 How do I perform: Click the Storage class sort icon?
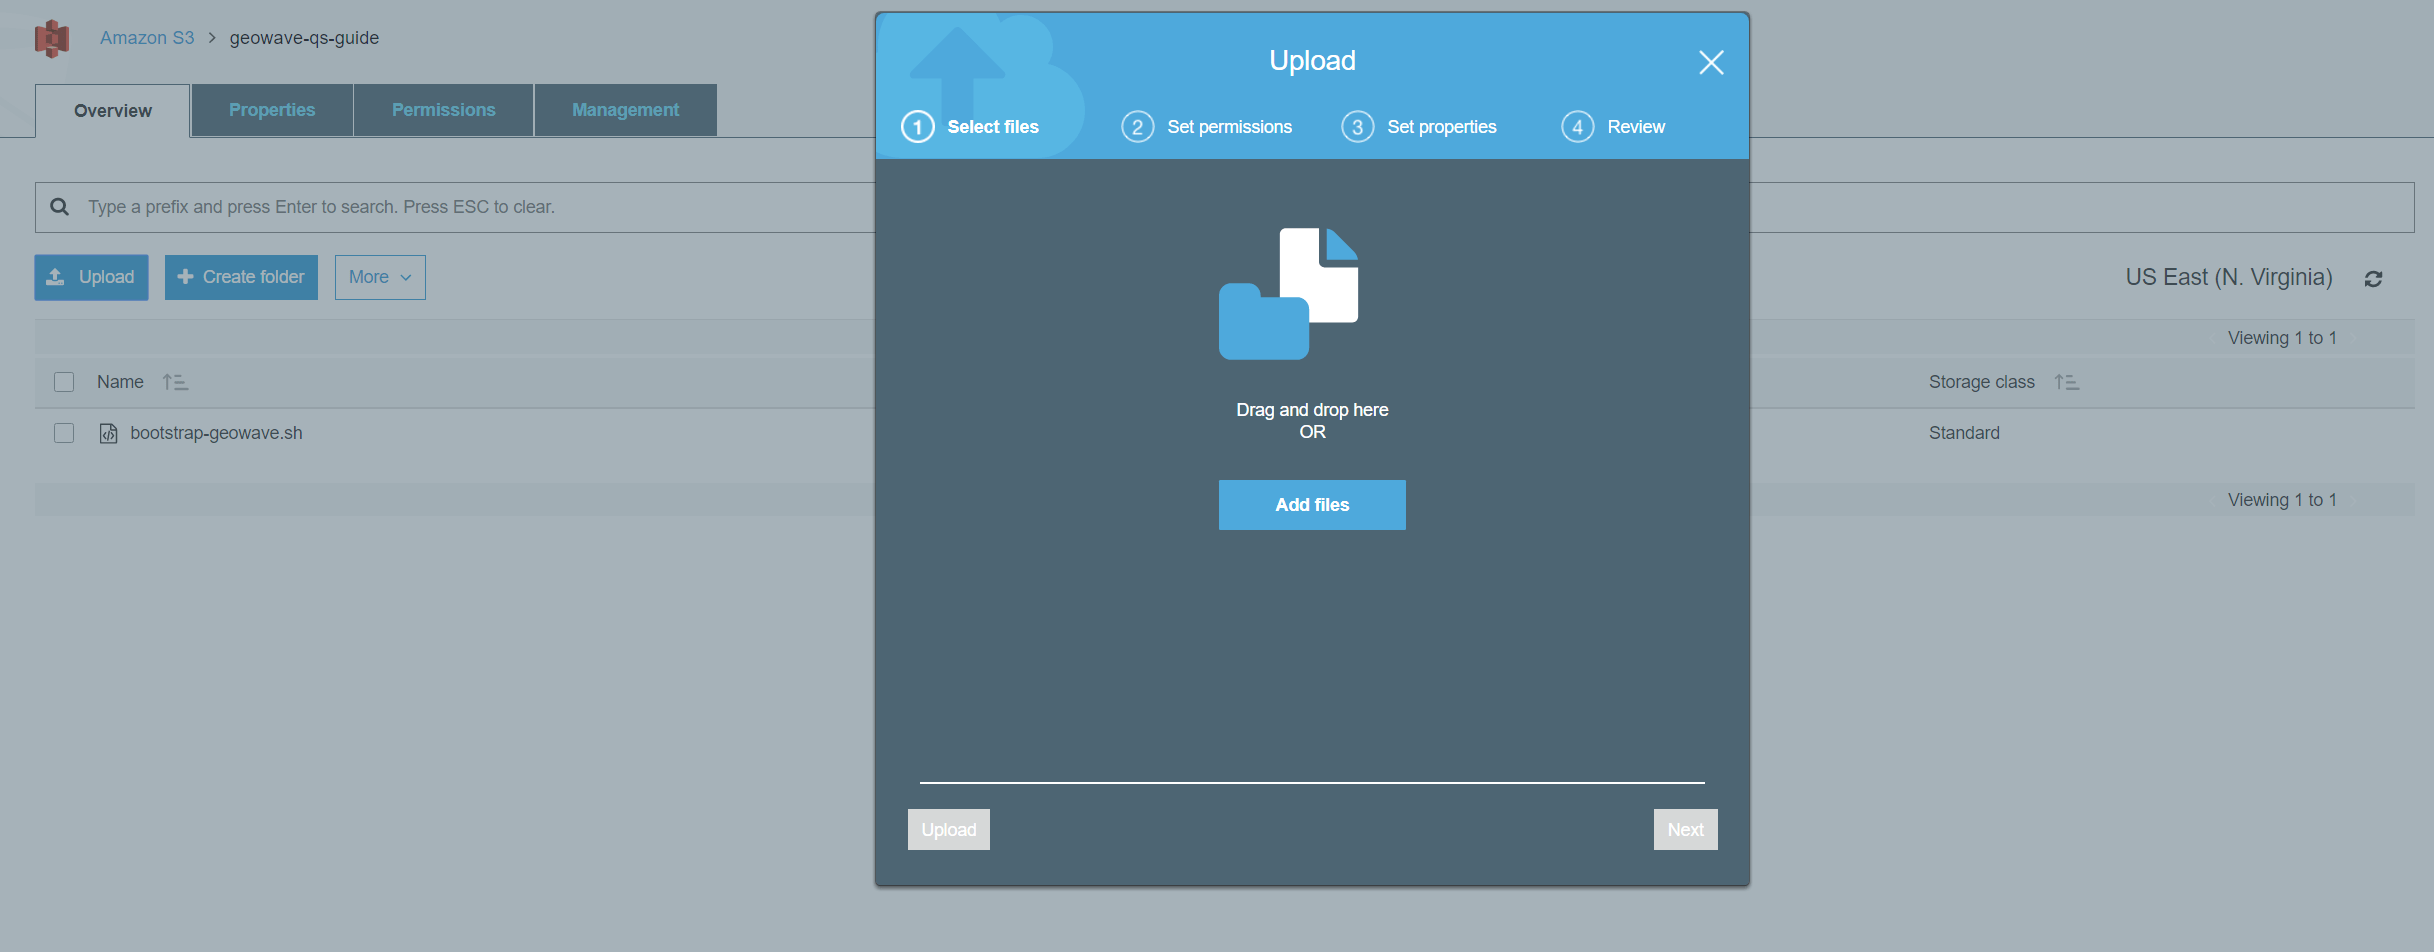point(2067,381)
